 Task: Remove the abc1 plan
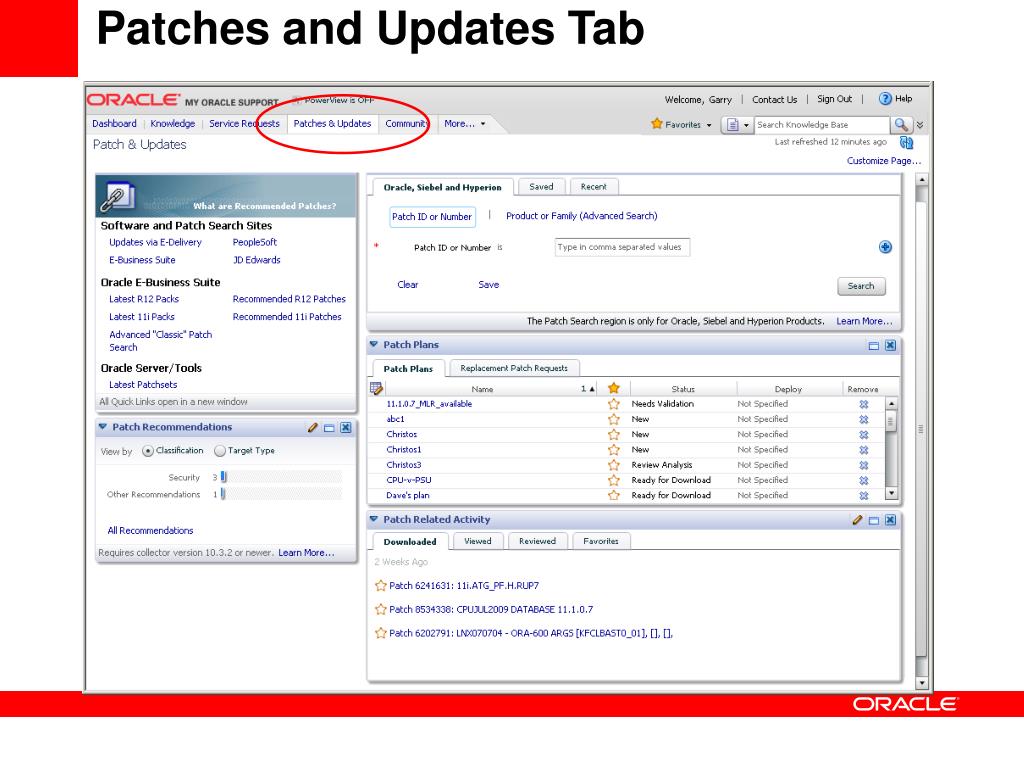pos(863,419)
